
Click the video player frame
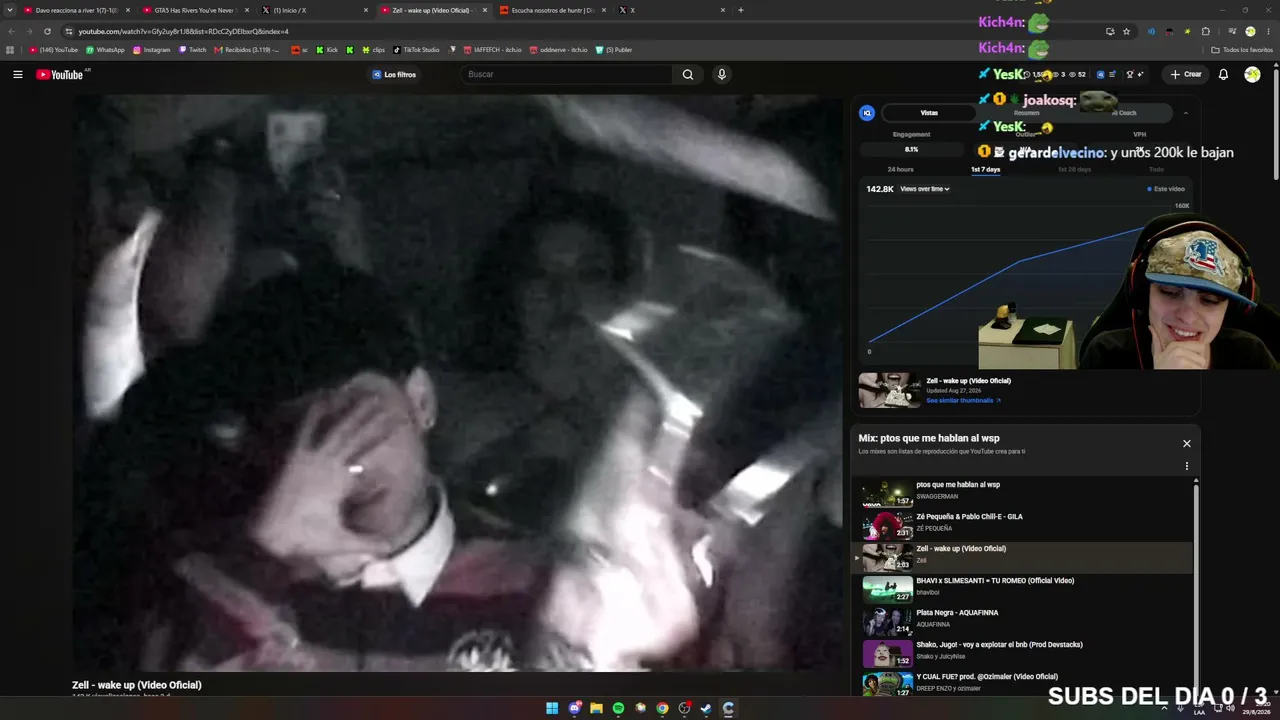tap(457, 383)
